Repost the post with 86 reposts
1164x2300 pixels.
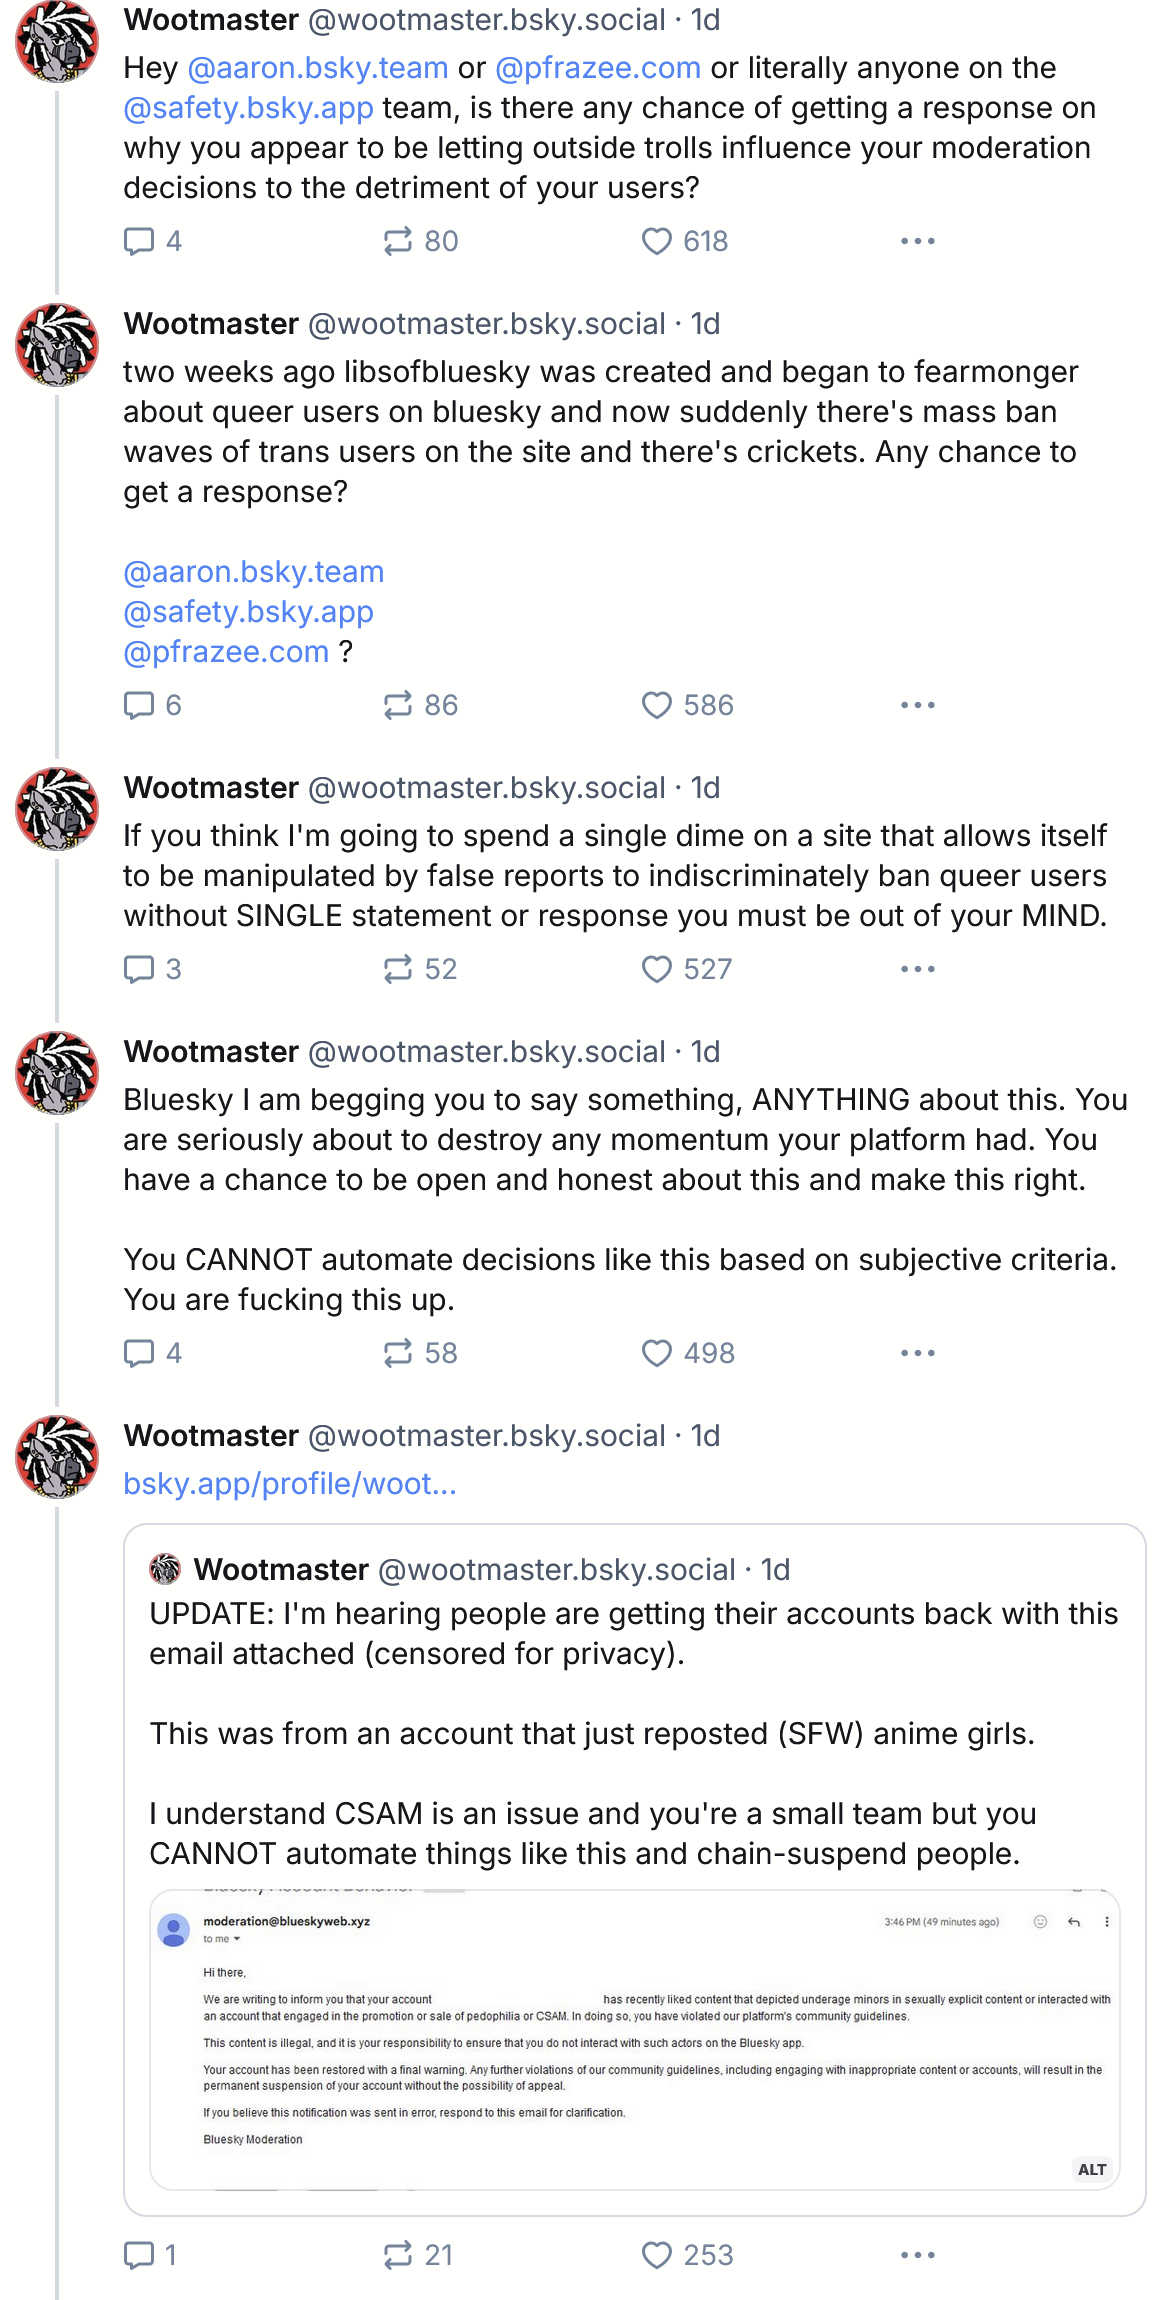pyautogui.click(x=398, y=705)
